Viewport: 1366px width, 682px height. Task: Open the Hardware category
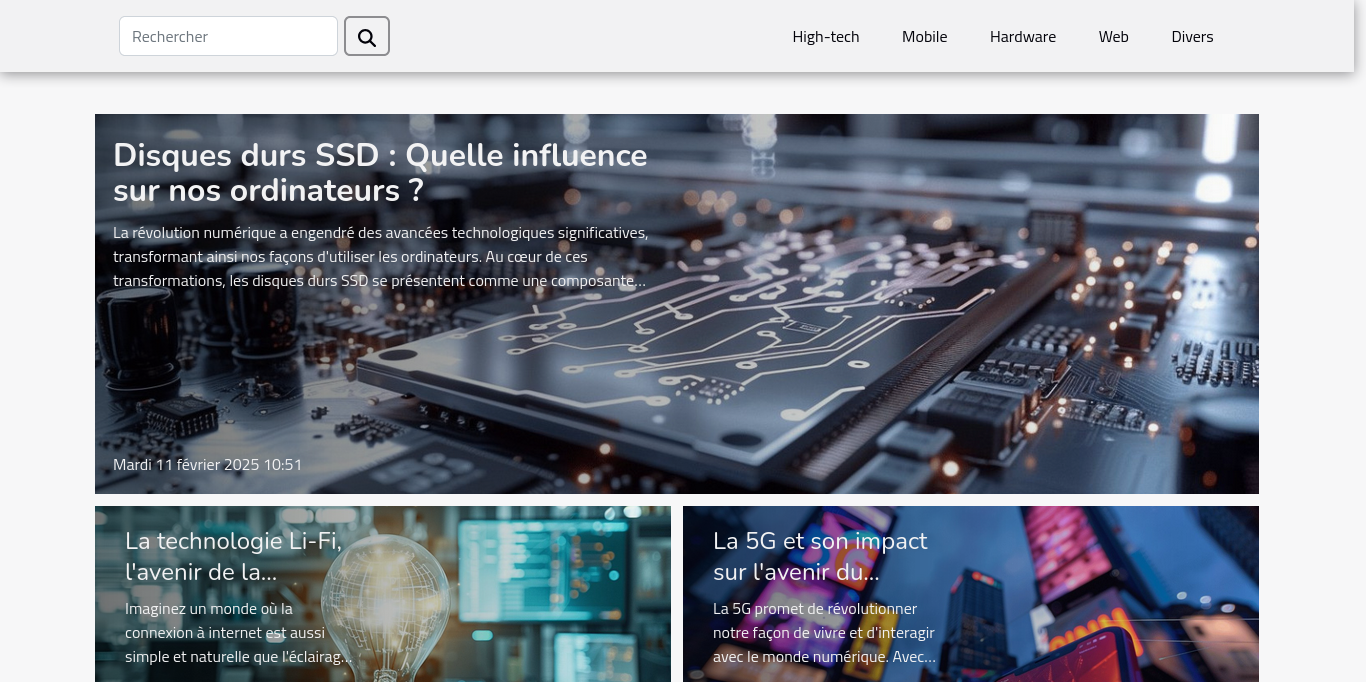(1022, 37)
